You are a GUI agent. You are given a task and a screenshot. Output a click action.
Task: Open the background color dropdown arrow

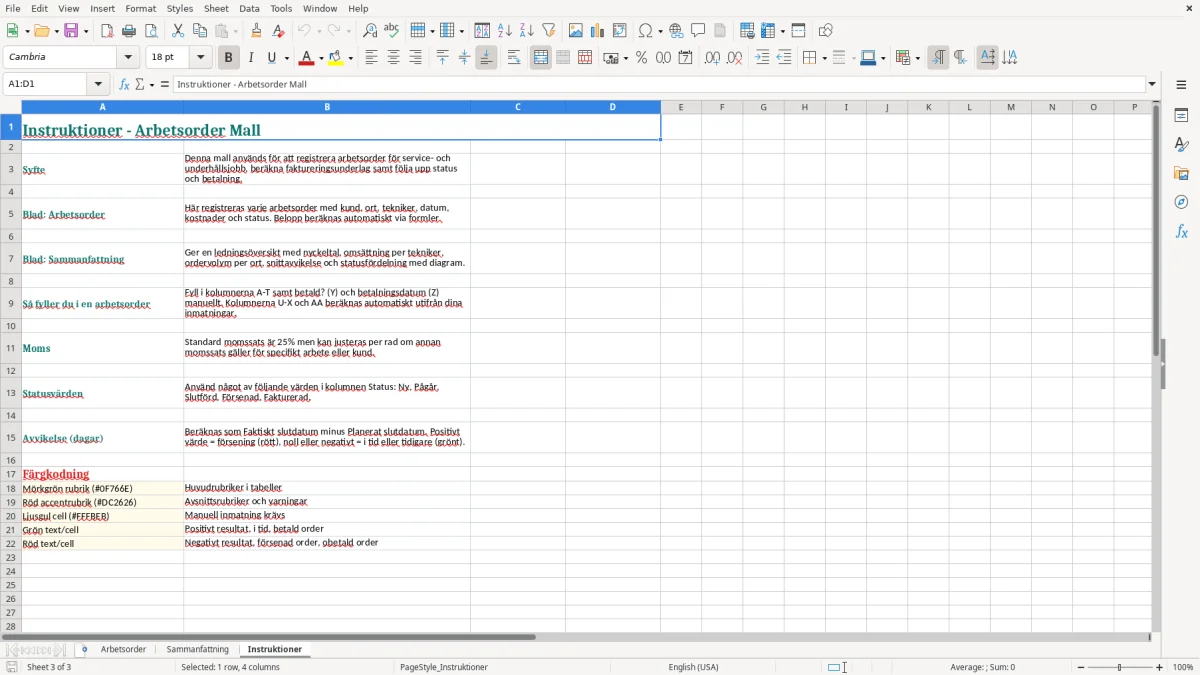[x=350, y=58]
